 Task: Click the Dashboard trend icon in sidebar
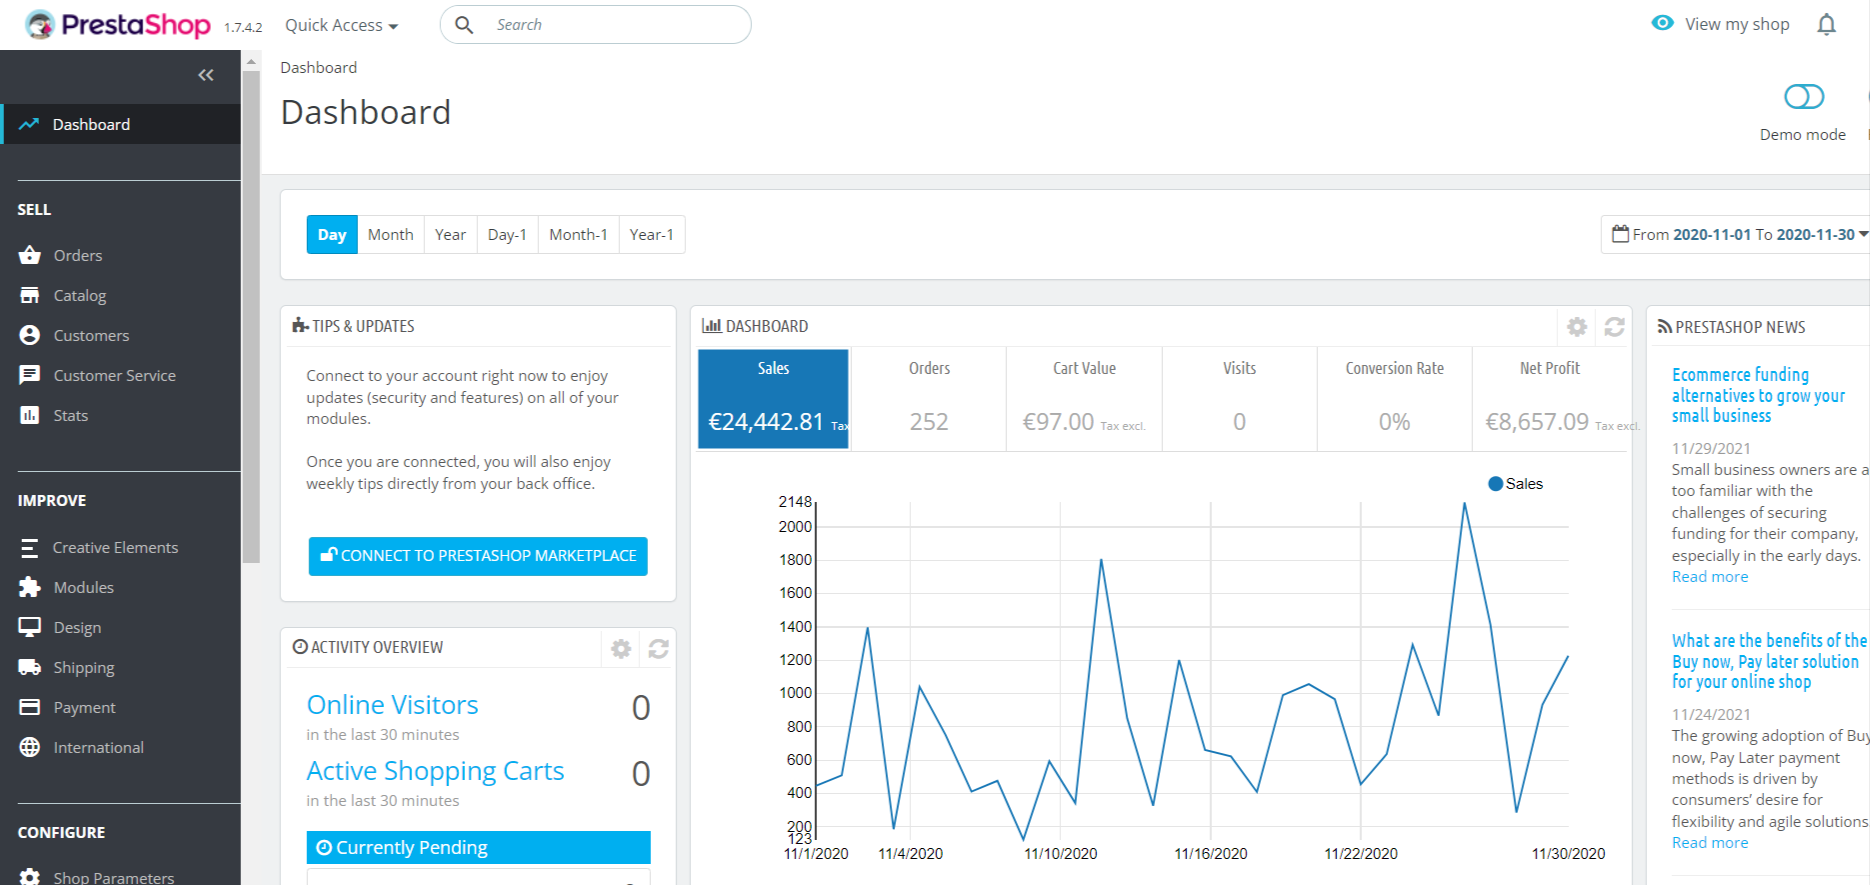(x=29, y=124)
